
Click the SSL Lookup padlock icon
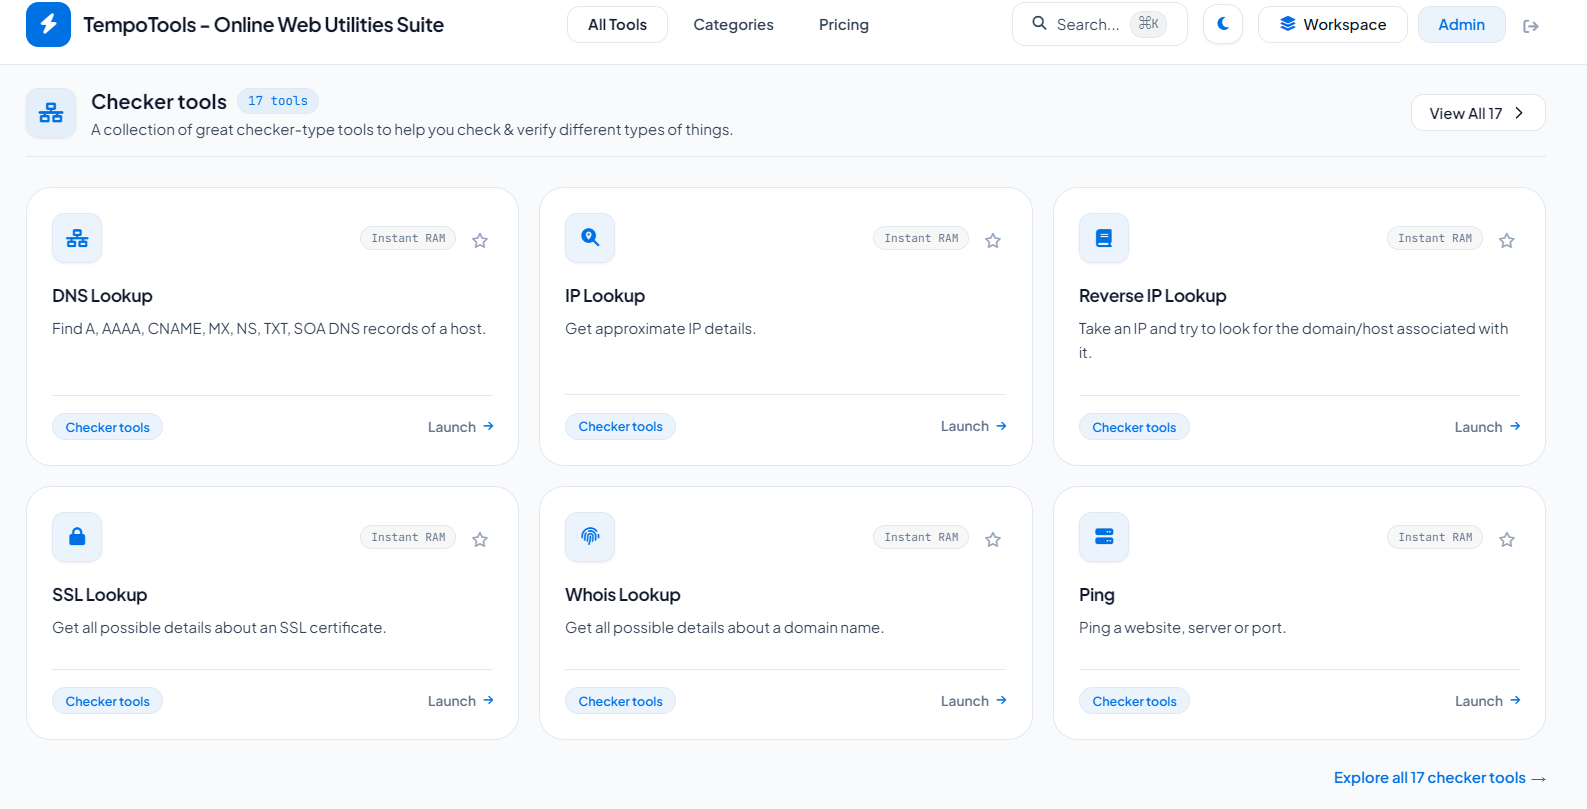click(77, 537)
